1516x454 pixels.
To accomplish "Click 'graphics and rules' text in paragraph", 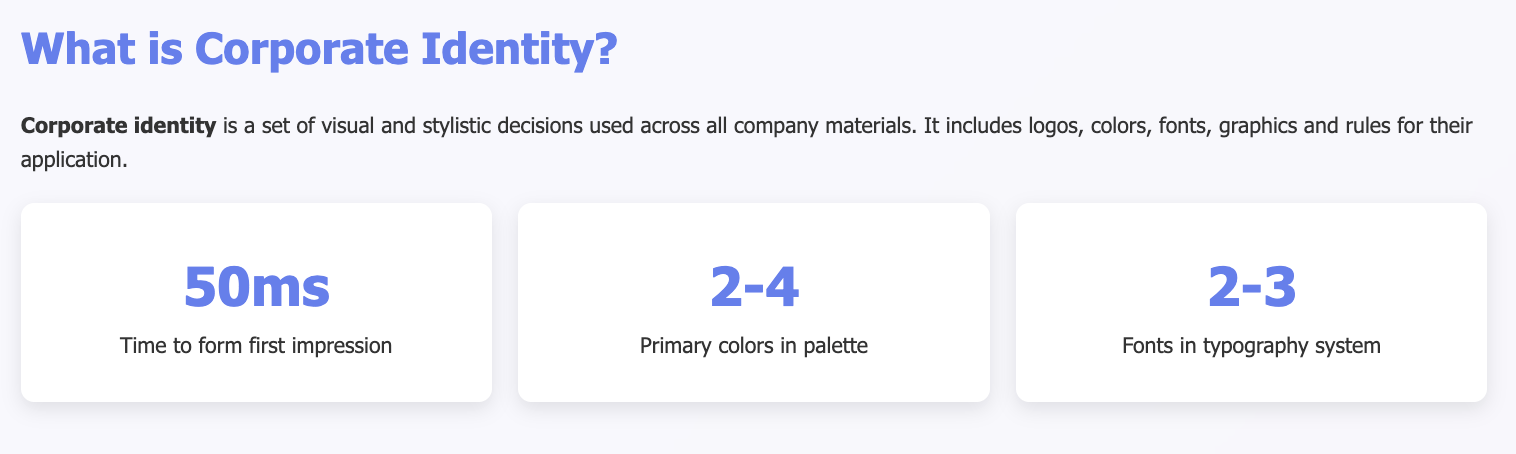I will [1280, 127].
